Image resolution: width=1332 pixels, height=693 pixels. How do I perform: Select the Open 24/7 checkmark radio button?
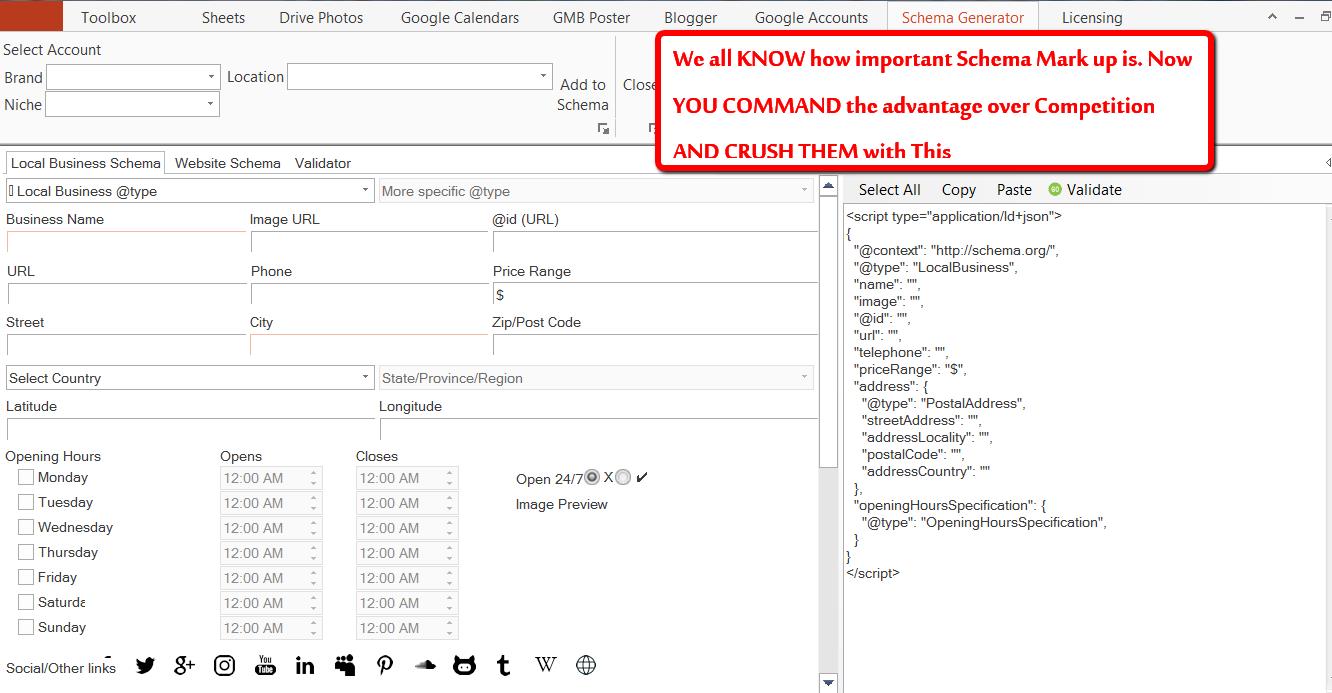click(x=623, y=477)
